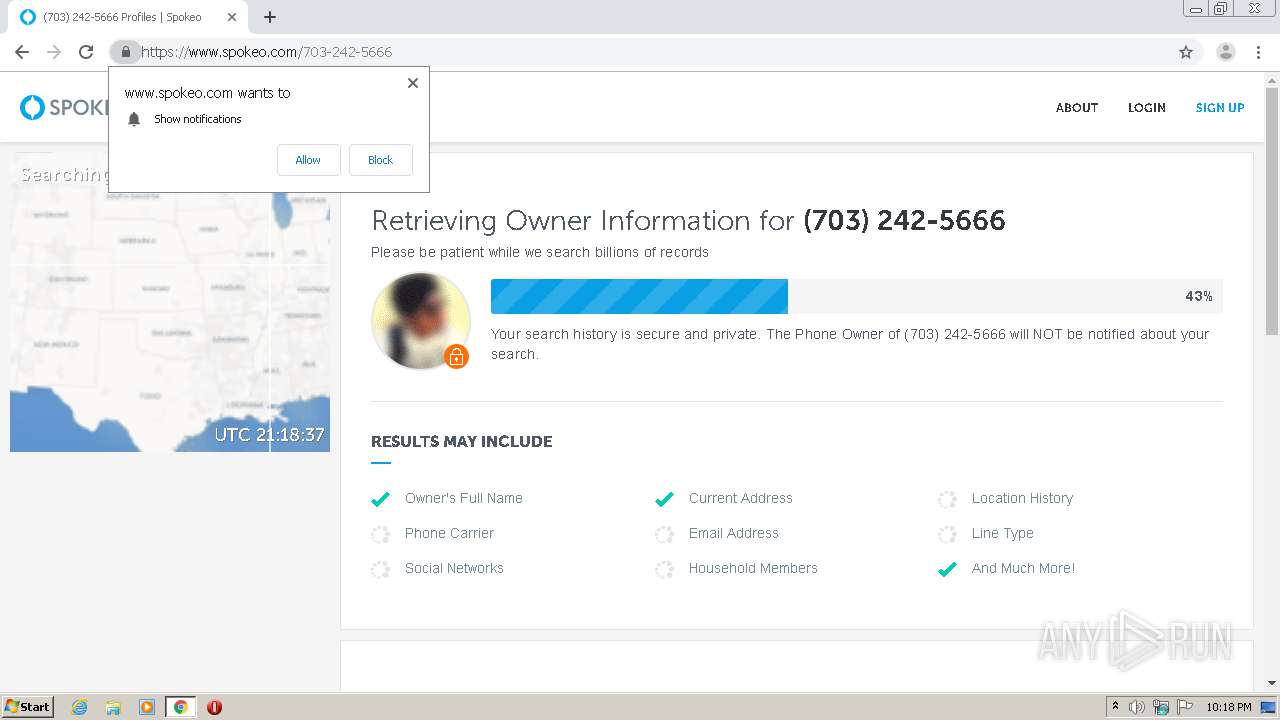Open the Chrome profile avatar
This screenshot has width=1280, height=720.
point(1226,52)
